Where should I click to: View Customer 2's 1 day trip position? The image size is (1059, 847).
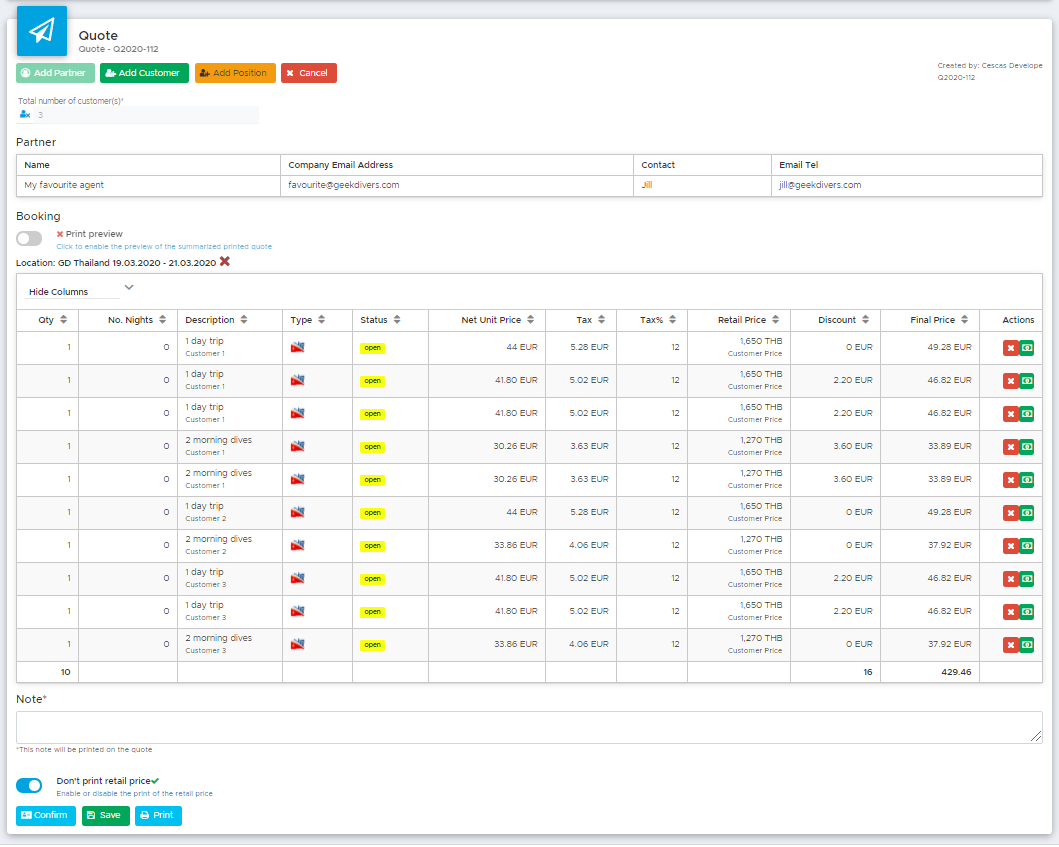click(x=1027, y=513)
